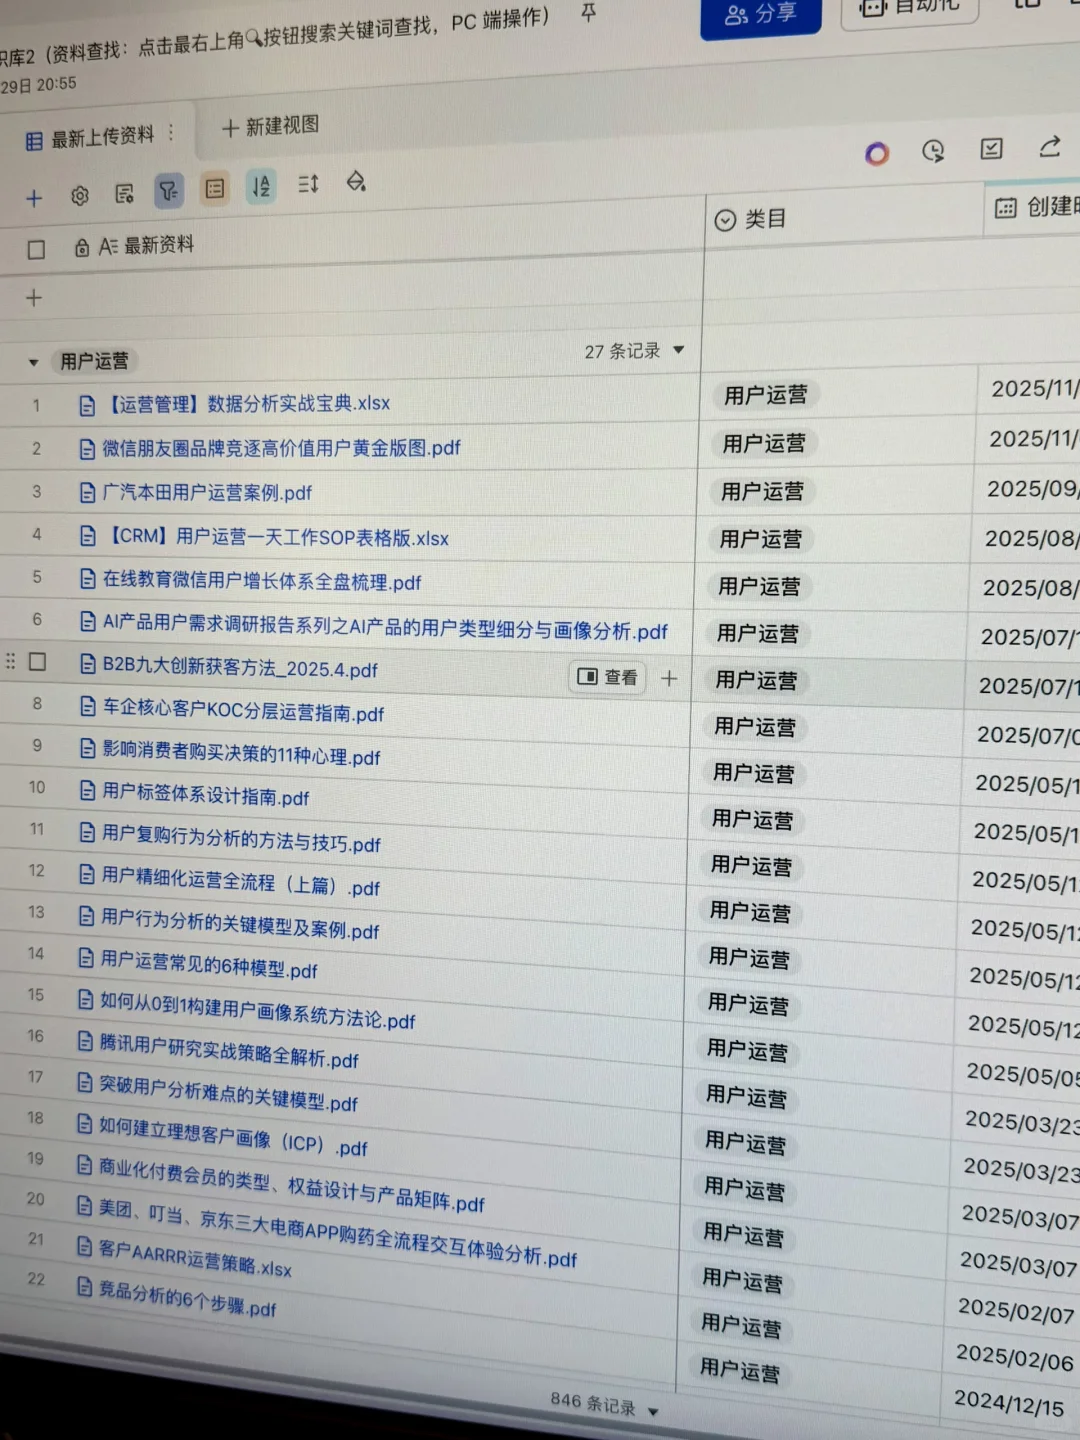The image size is (1080, 1440).
Task: Open AI产品用户需求调研报告 pdf row
Action: (385, 628)
